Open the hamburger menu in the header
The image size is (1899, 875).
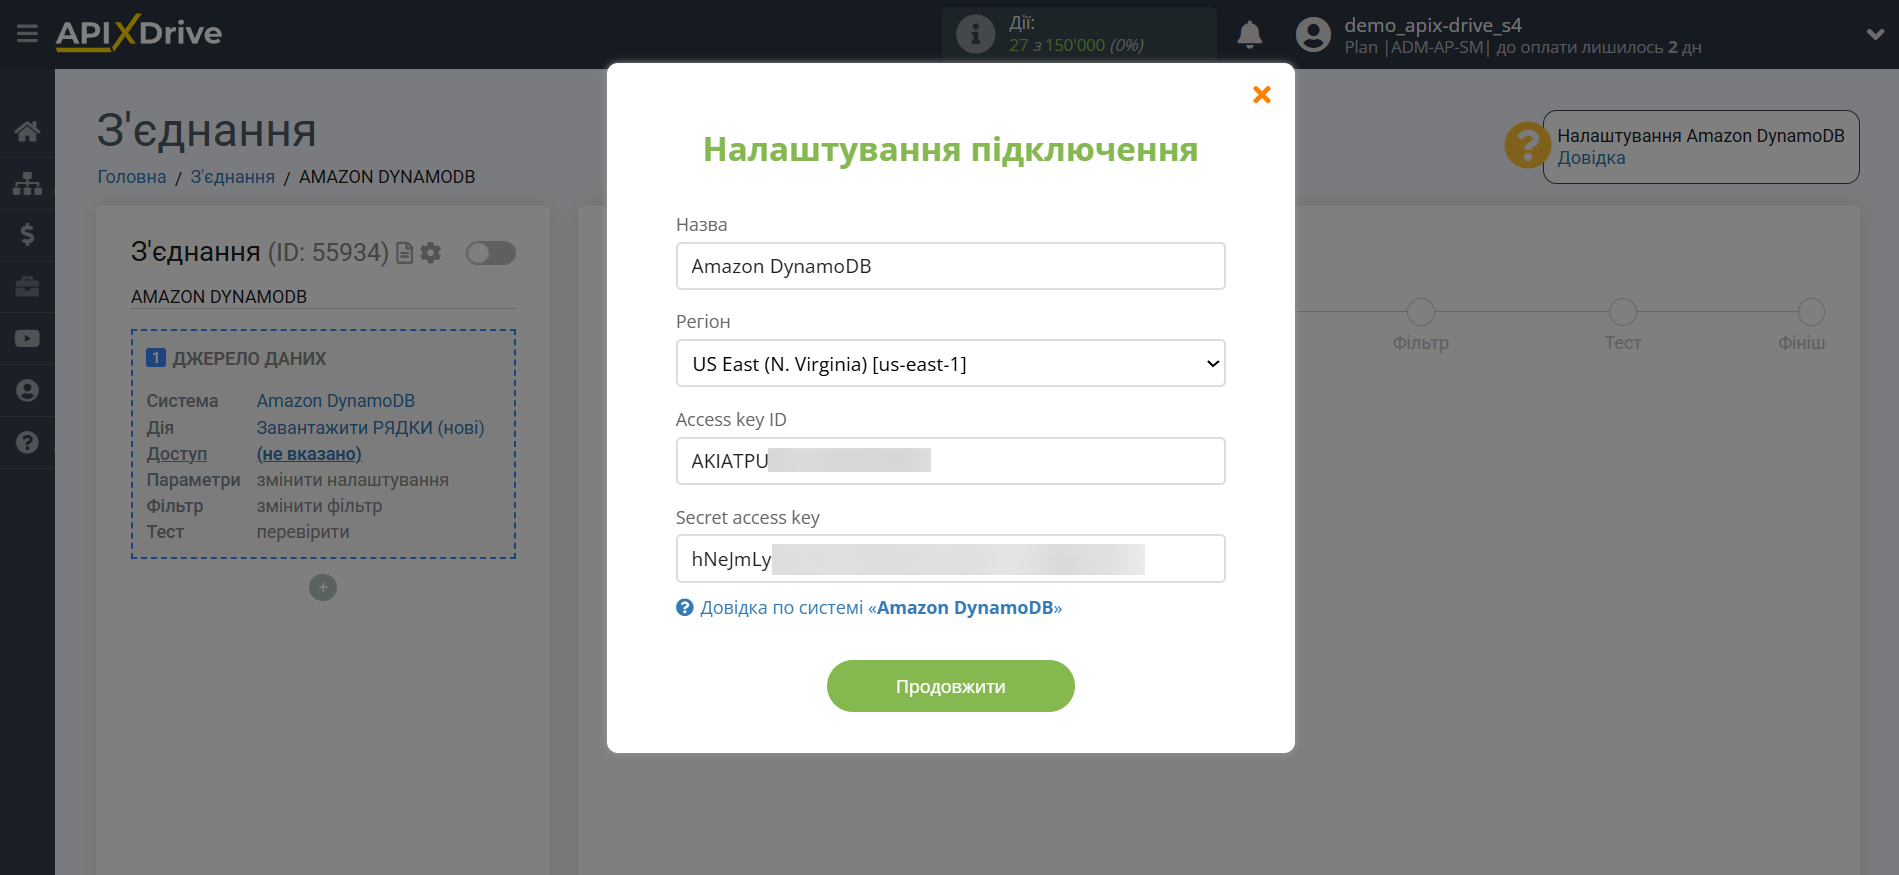click(x=27, y=34)
